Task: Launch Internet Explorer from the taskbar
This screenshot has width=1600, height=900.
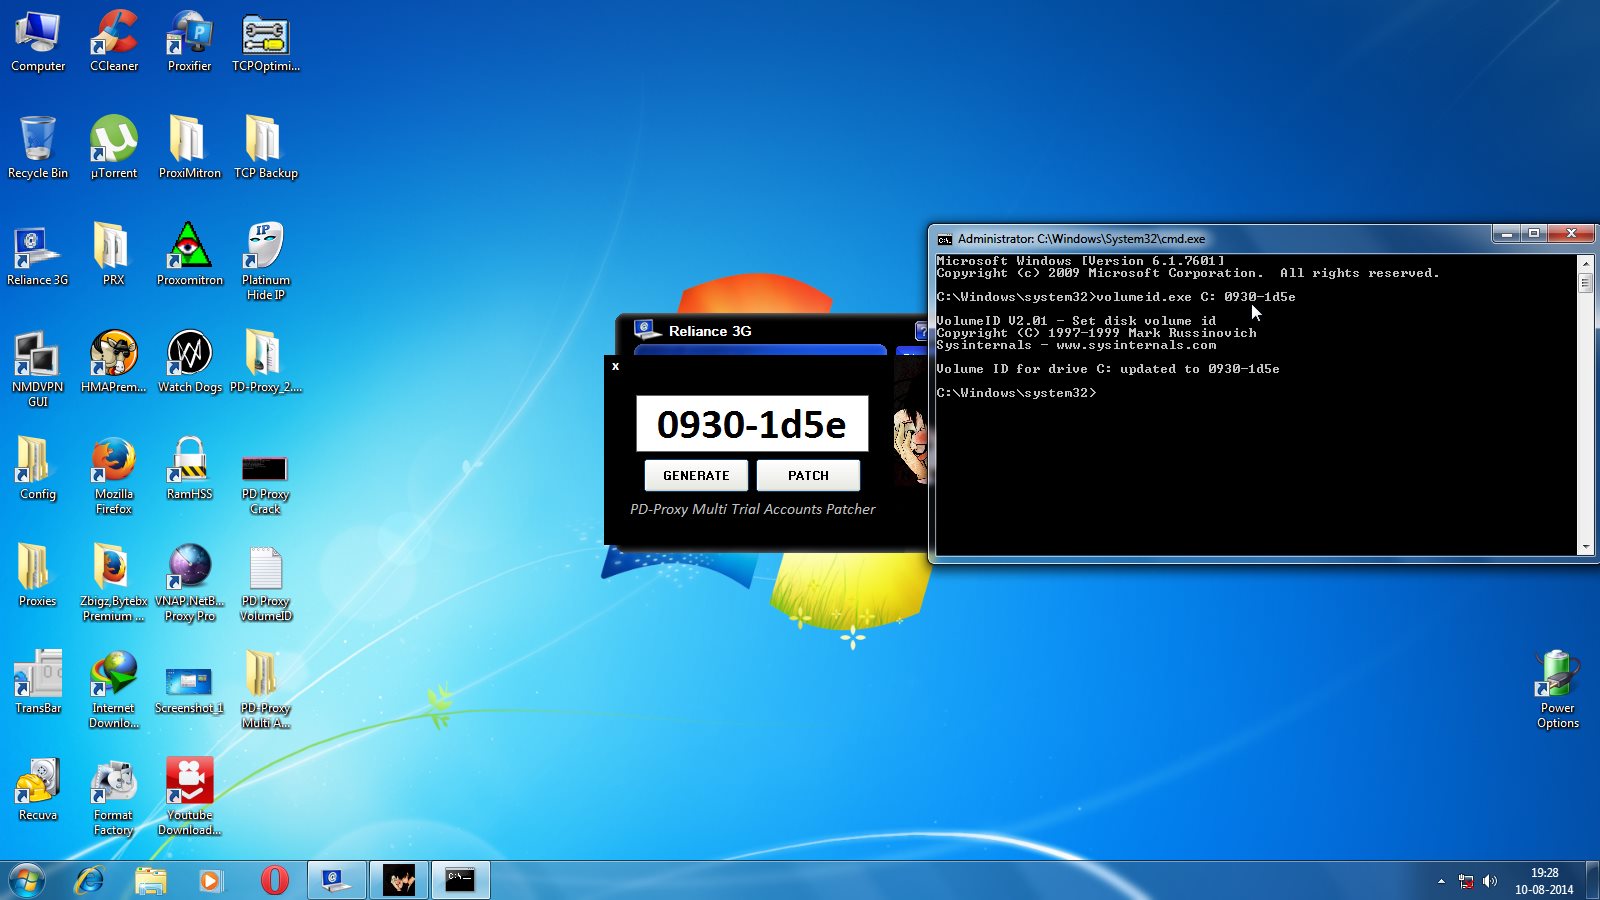Action: pos(90,880)
